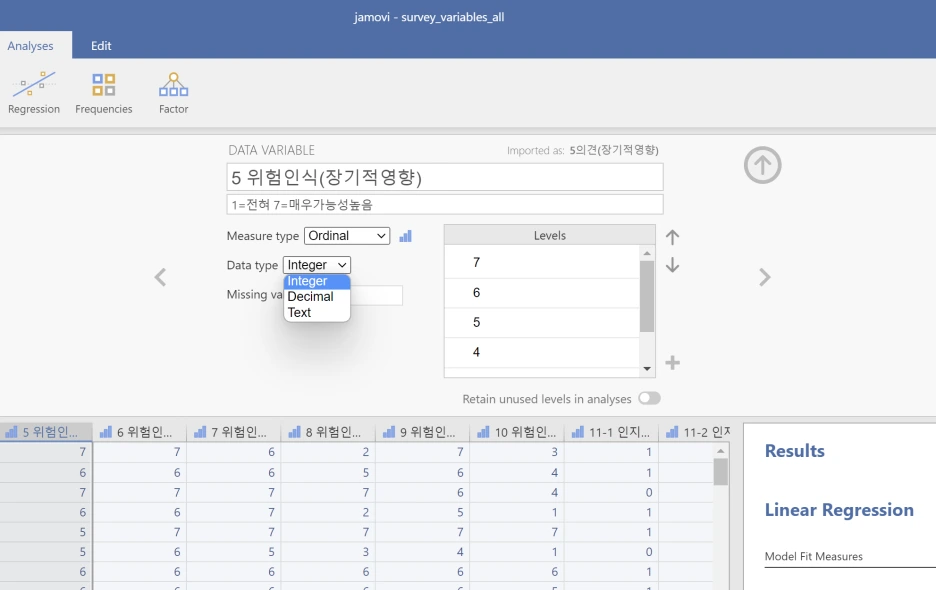Screen dimensions: 936x590
Task: Switch to the Edit tab
Action: pos(100,45)
